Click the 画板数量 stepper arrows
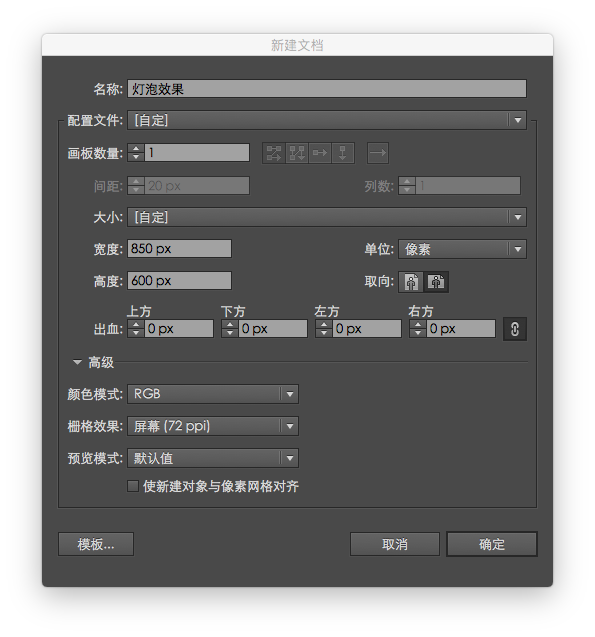 [136, 153]
